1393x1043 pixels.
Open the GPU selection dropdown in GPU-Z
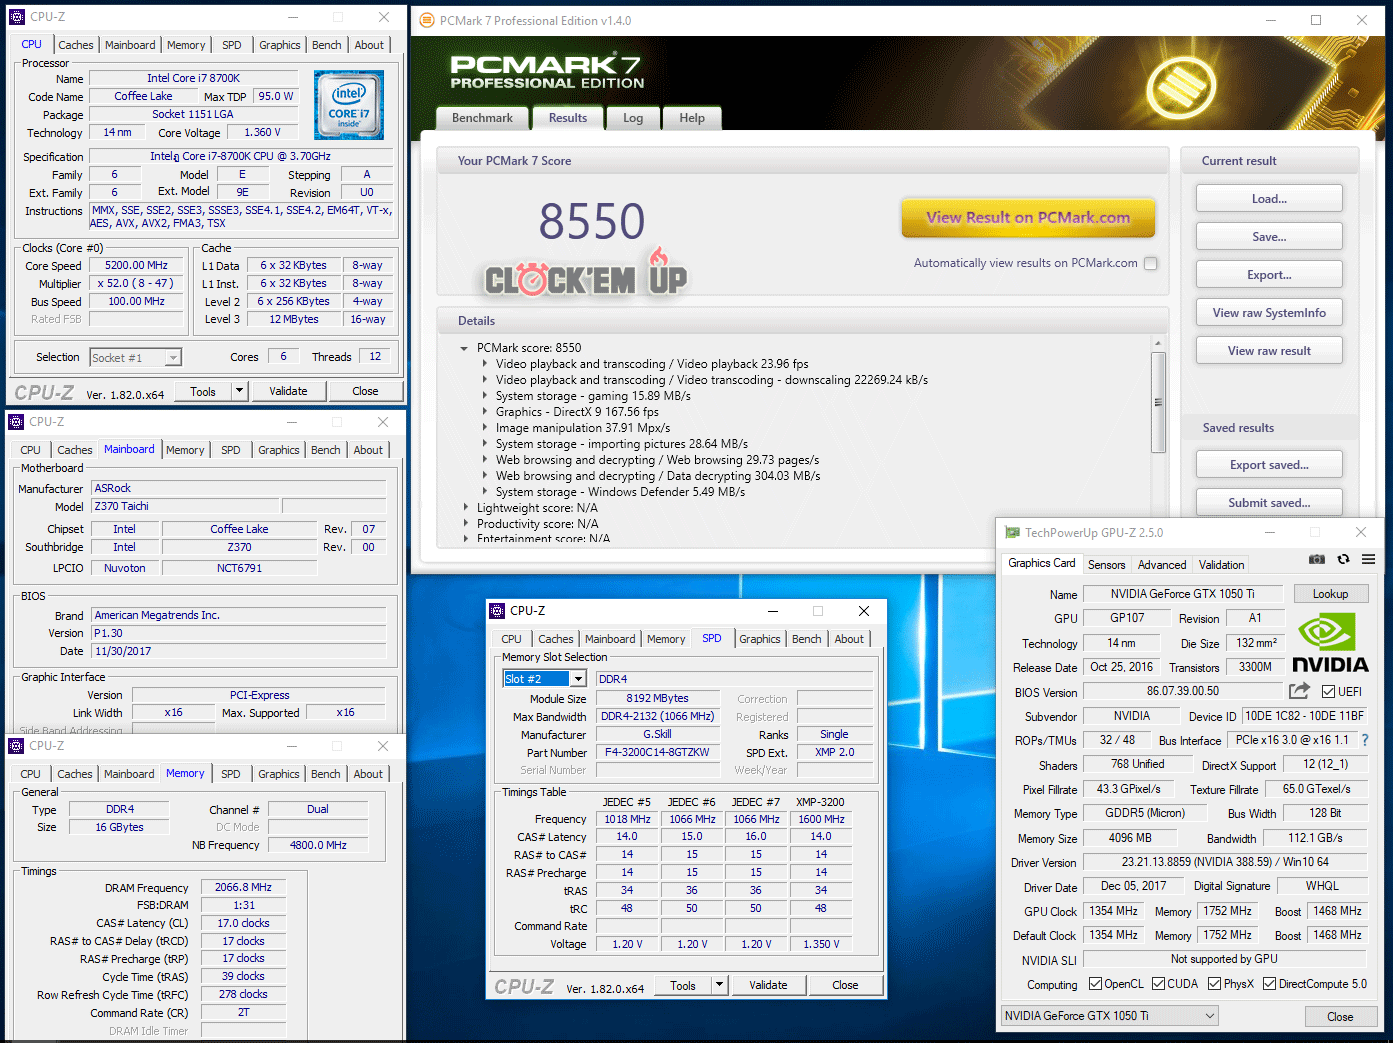click(1109, 1016)
